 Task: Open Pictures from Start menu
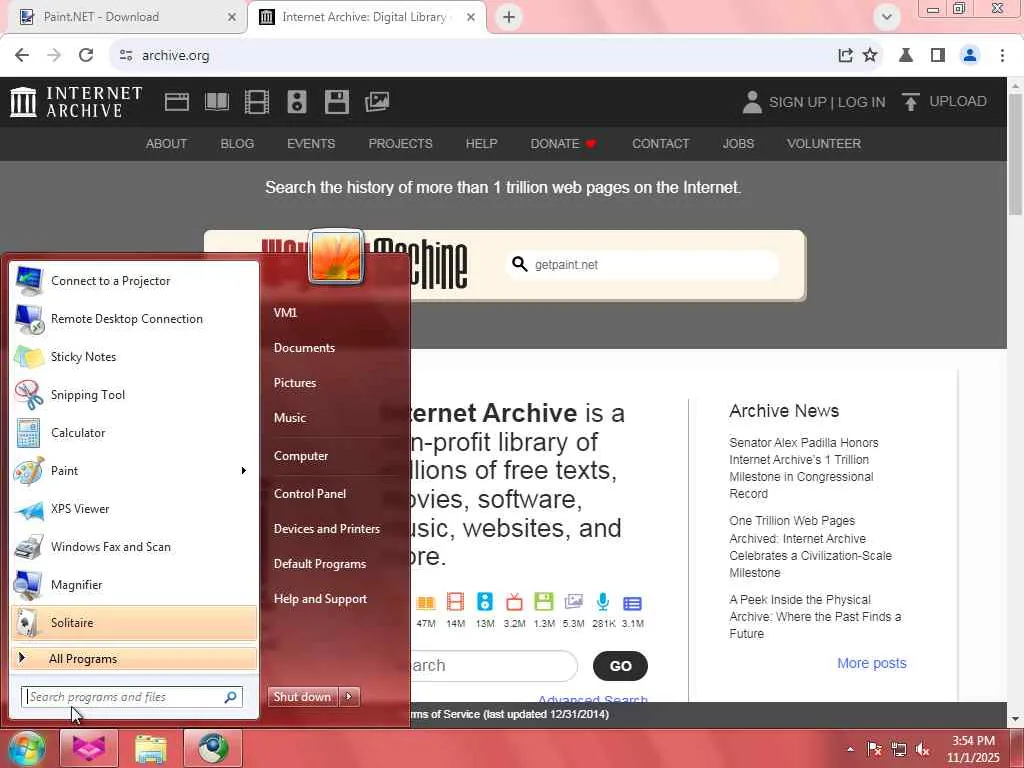(x=295, y=383)
